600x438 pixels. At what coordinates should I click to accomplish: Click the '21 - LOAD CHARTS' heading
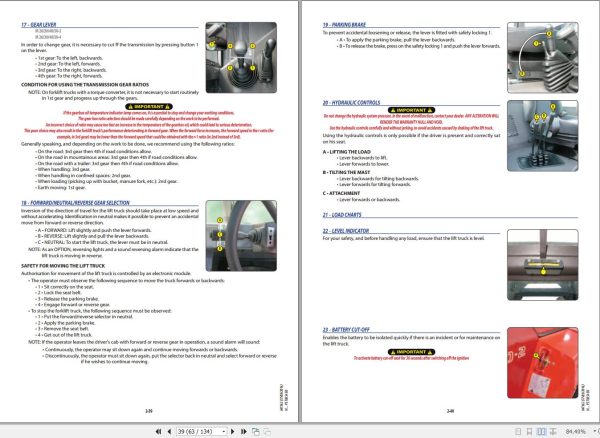(342, 215)
